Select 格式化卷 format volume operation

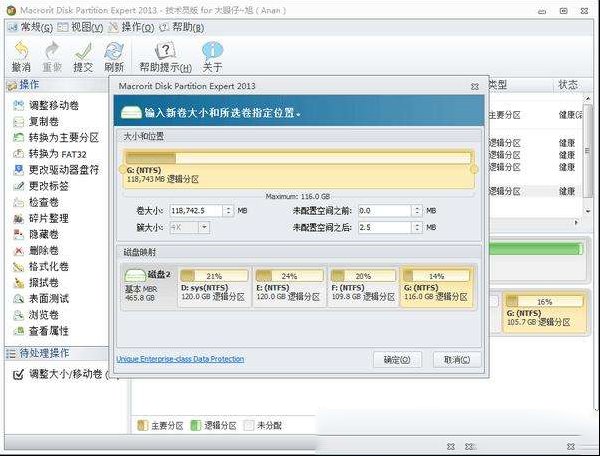pyautogui.click(x=40, y=266)
